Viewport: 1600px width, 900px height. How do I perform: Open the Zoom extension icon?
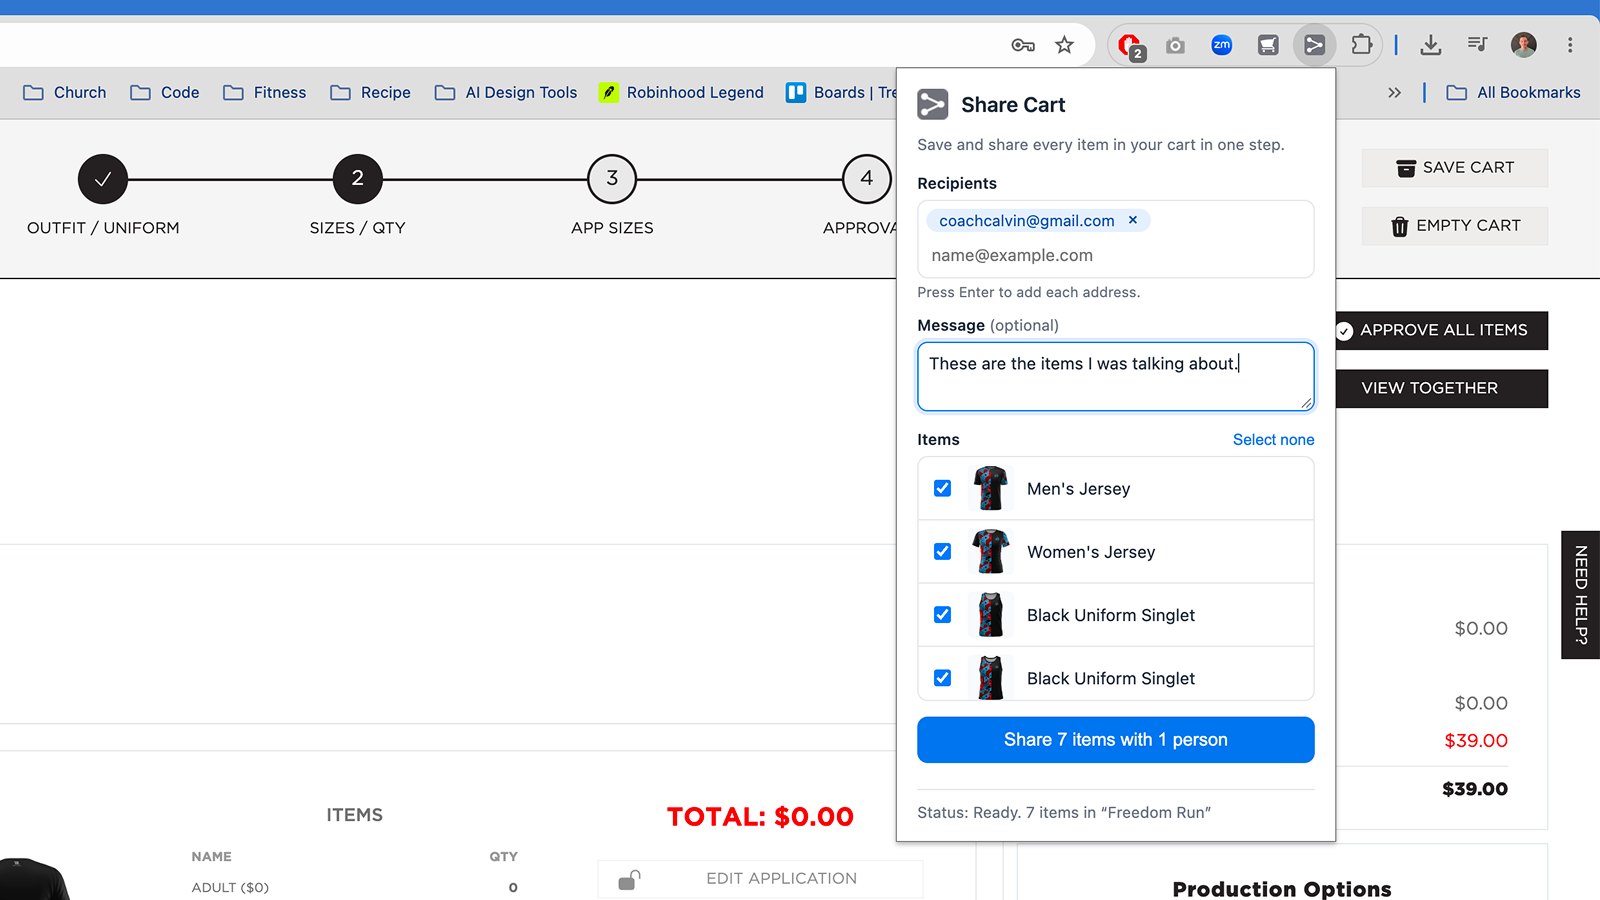pyautogui.click(x=1221, y=45)
